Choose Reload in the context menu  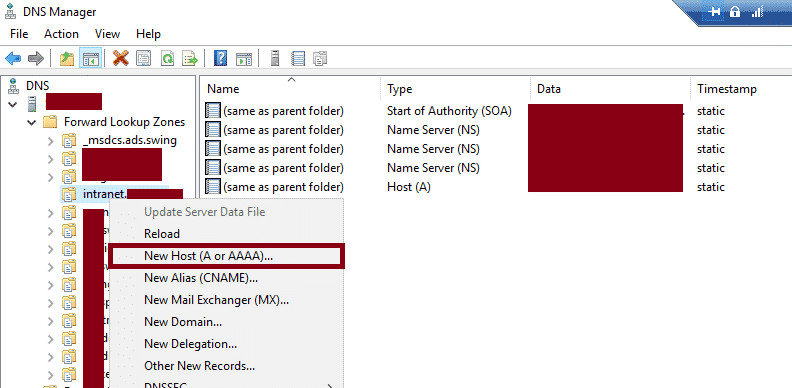coord(162,234)
